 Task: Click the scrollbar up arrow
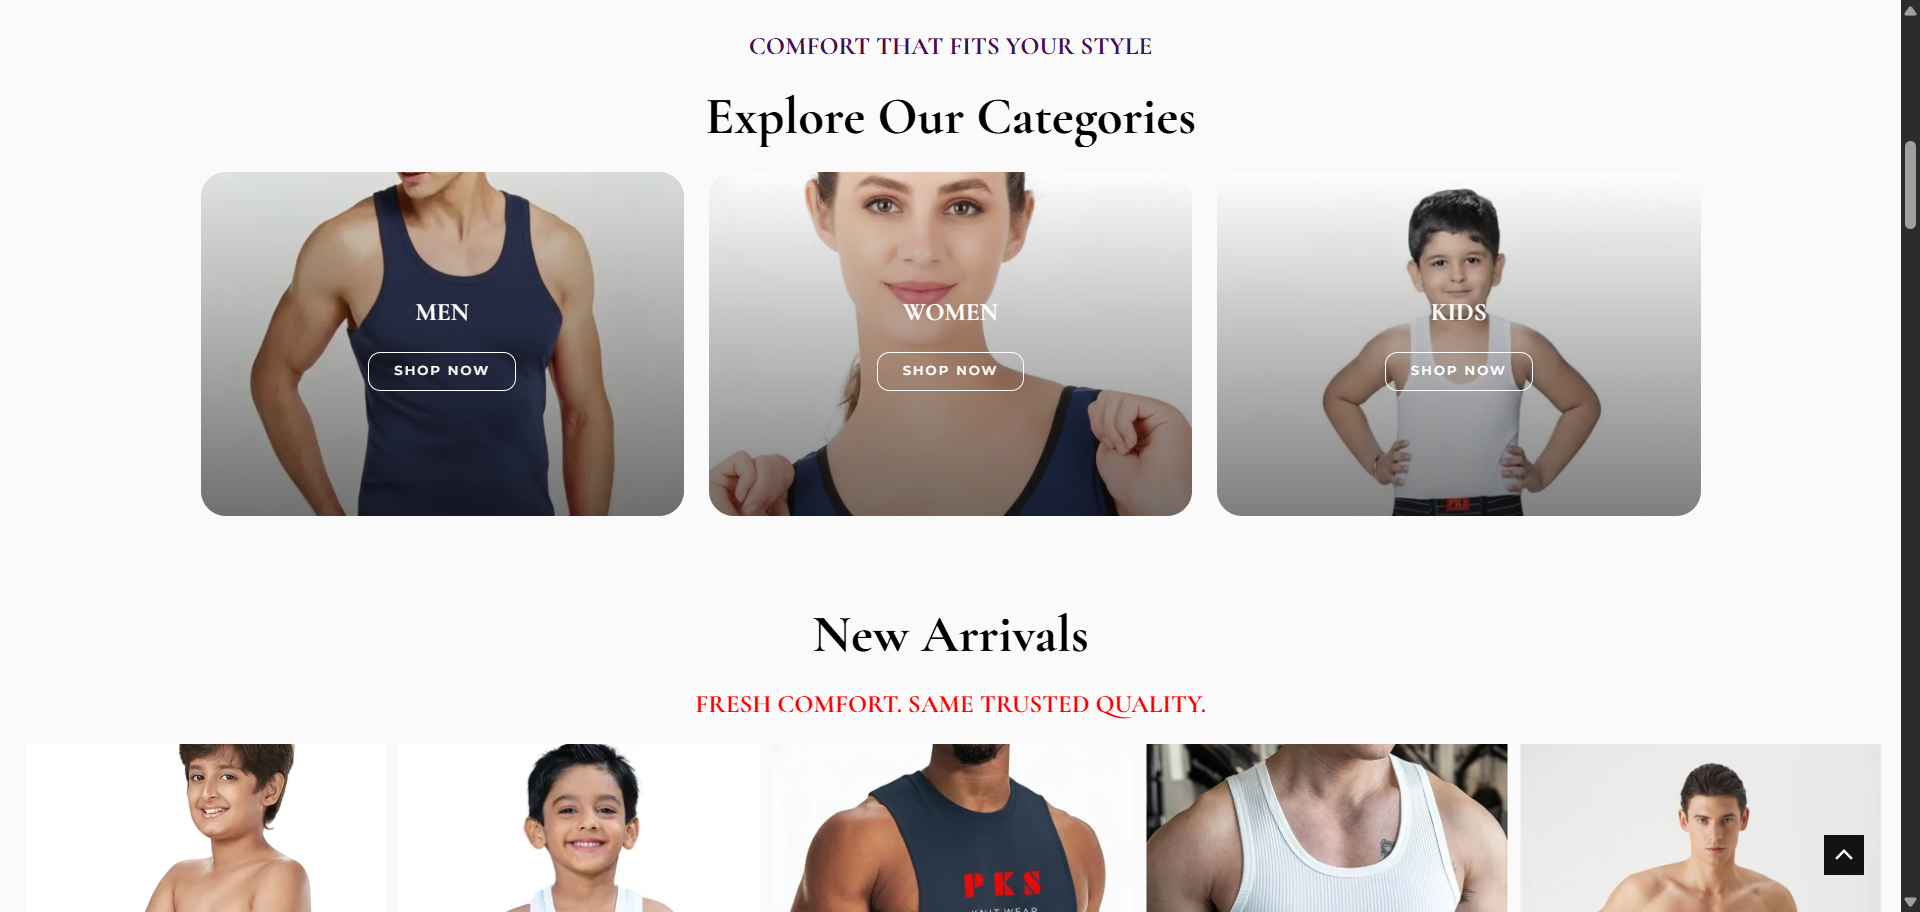(1910, 10)
